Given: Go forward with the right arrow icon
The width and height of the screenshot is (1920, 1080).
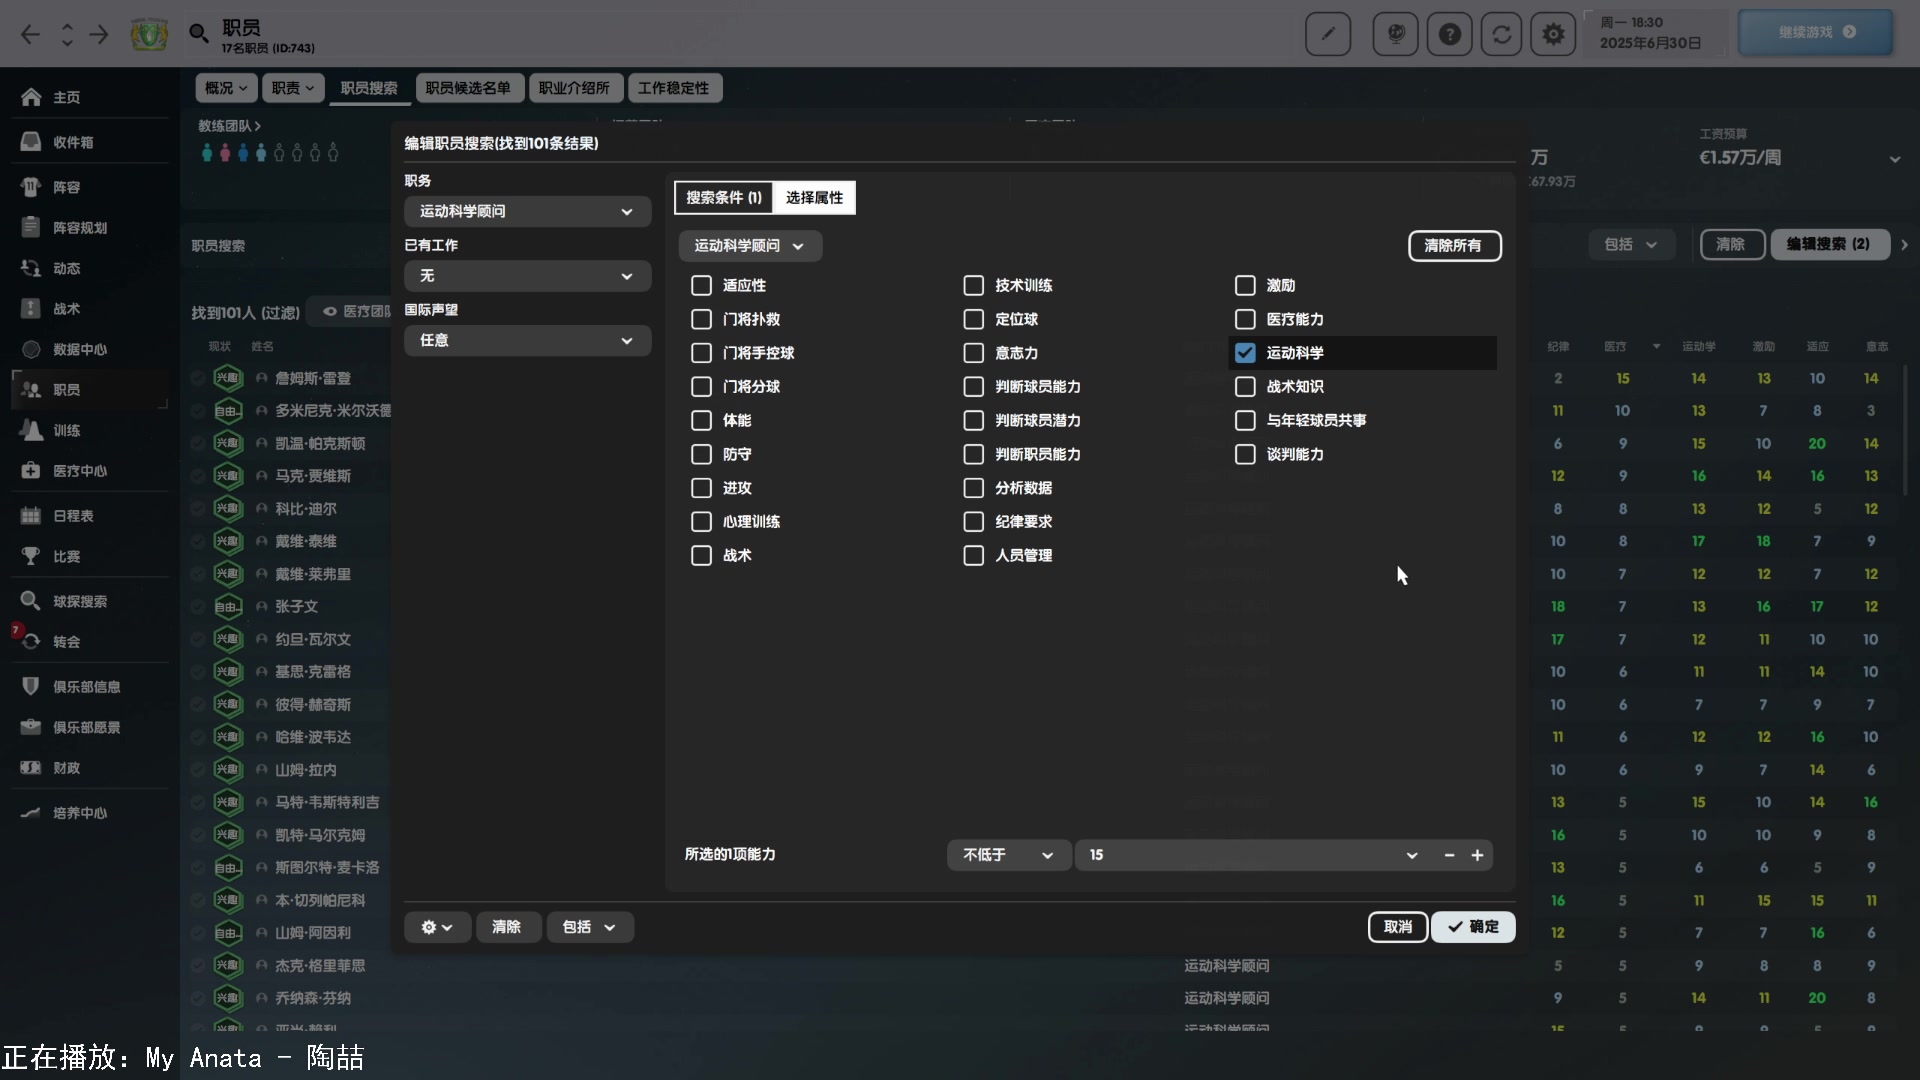Looking at the screenshot, I should pyautogui.click(x=99, y=35).
